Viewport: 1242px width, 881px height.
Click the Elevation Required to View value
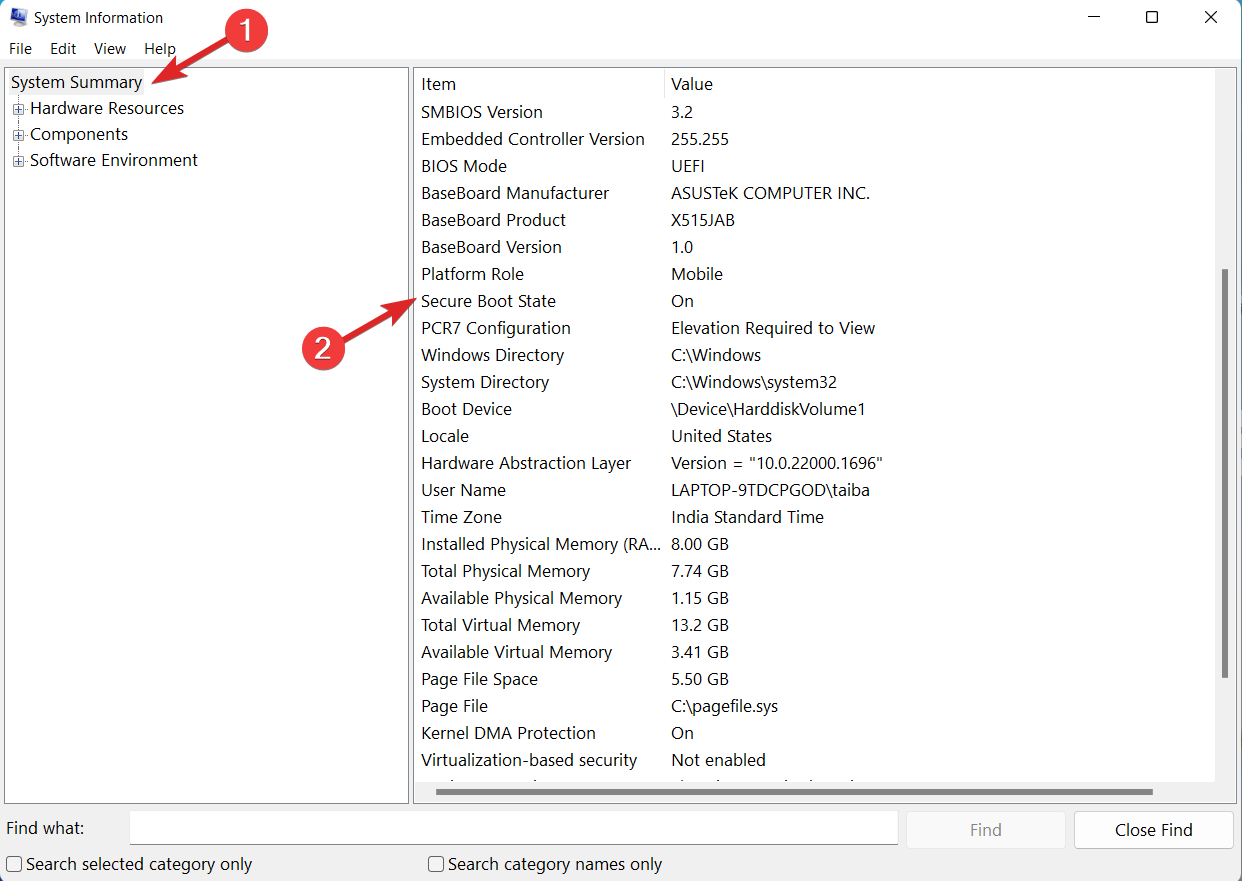click(x=773, y=328)
